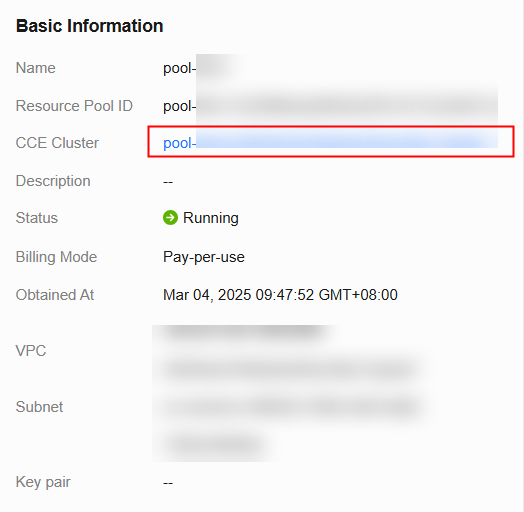Select the Pay-per-use billing mode text

(x=204, y=257)
